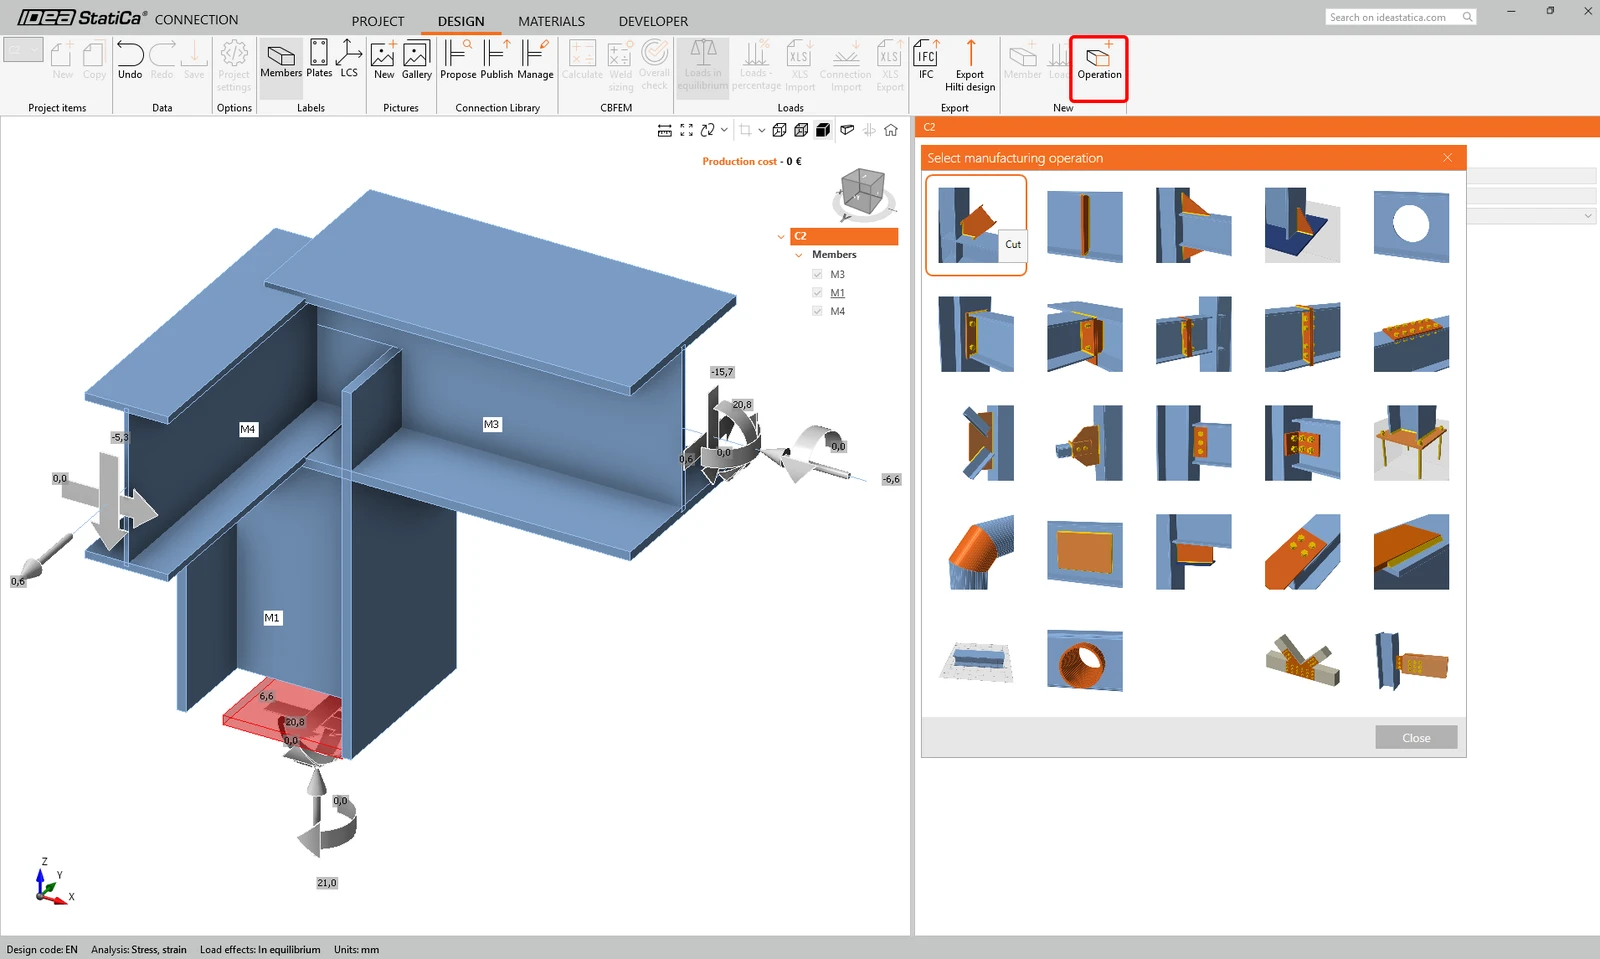1600x959 pixels.
Task: Toggle Plates labels in ribbon
Action: point(319,60)
